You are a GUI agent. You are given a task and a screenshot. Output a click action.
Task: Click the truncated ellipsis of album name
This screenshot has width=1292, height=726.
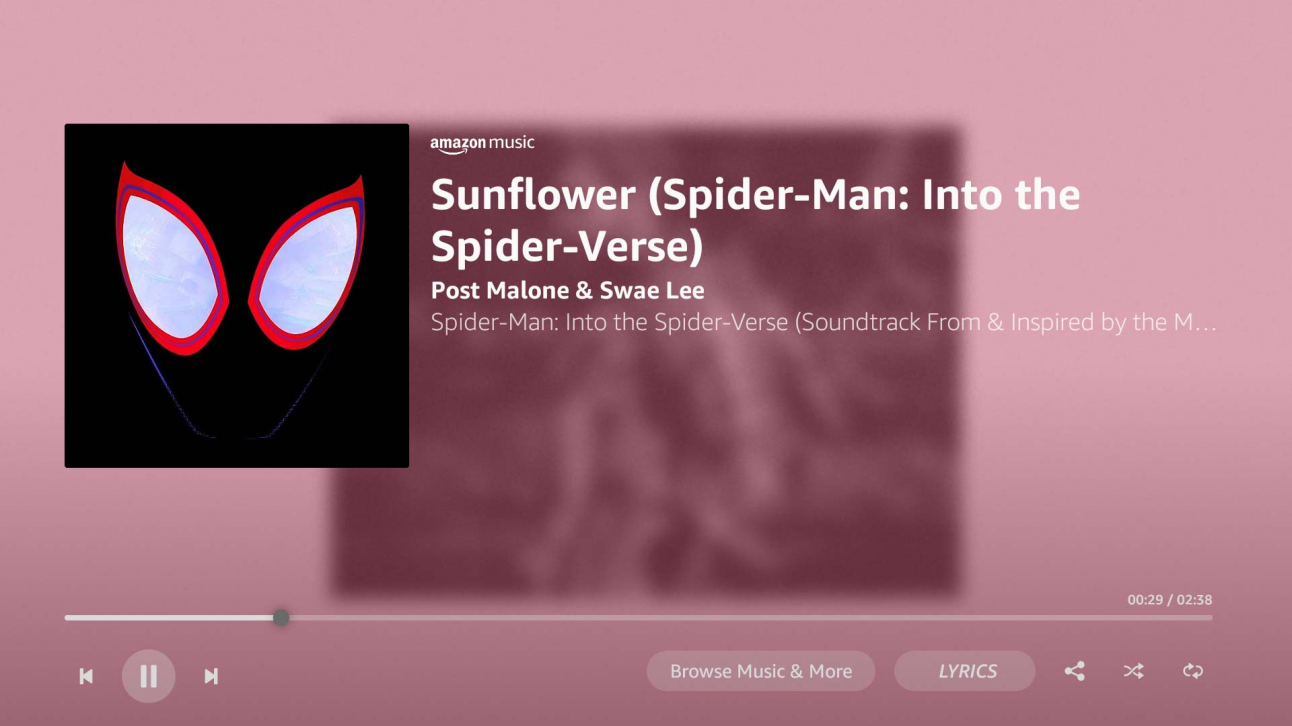[1207, 323]
